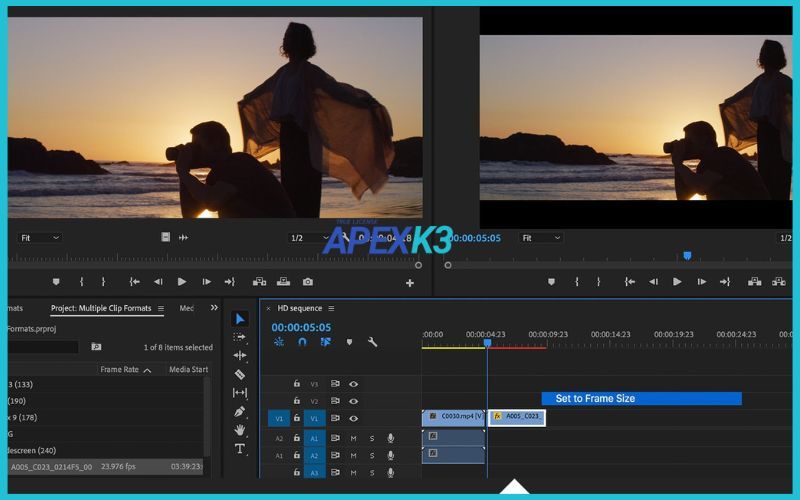This screenshot has width=800, height=500.
Task: Switch to Project: Multiple Clip Formats tab
Action: (x=101, y=308)
